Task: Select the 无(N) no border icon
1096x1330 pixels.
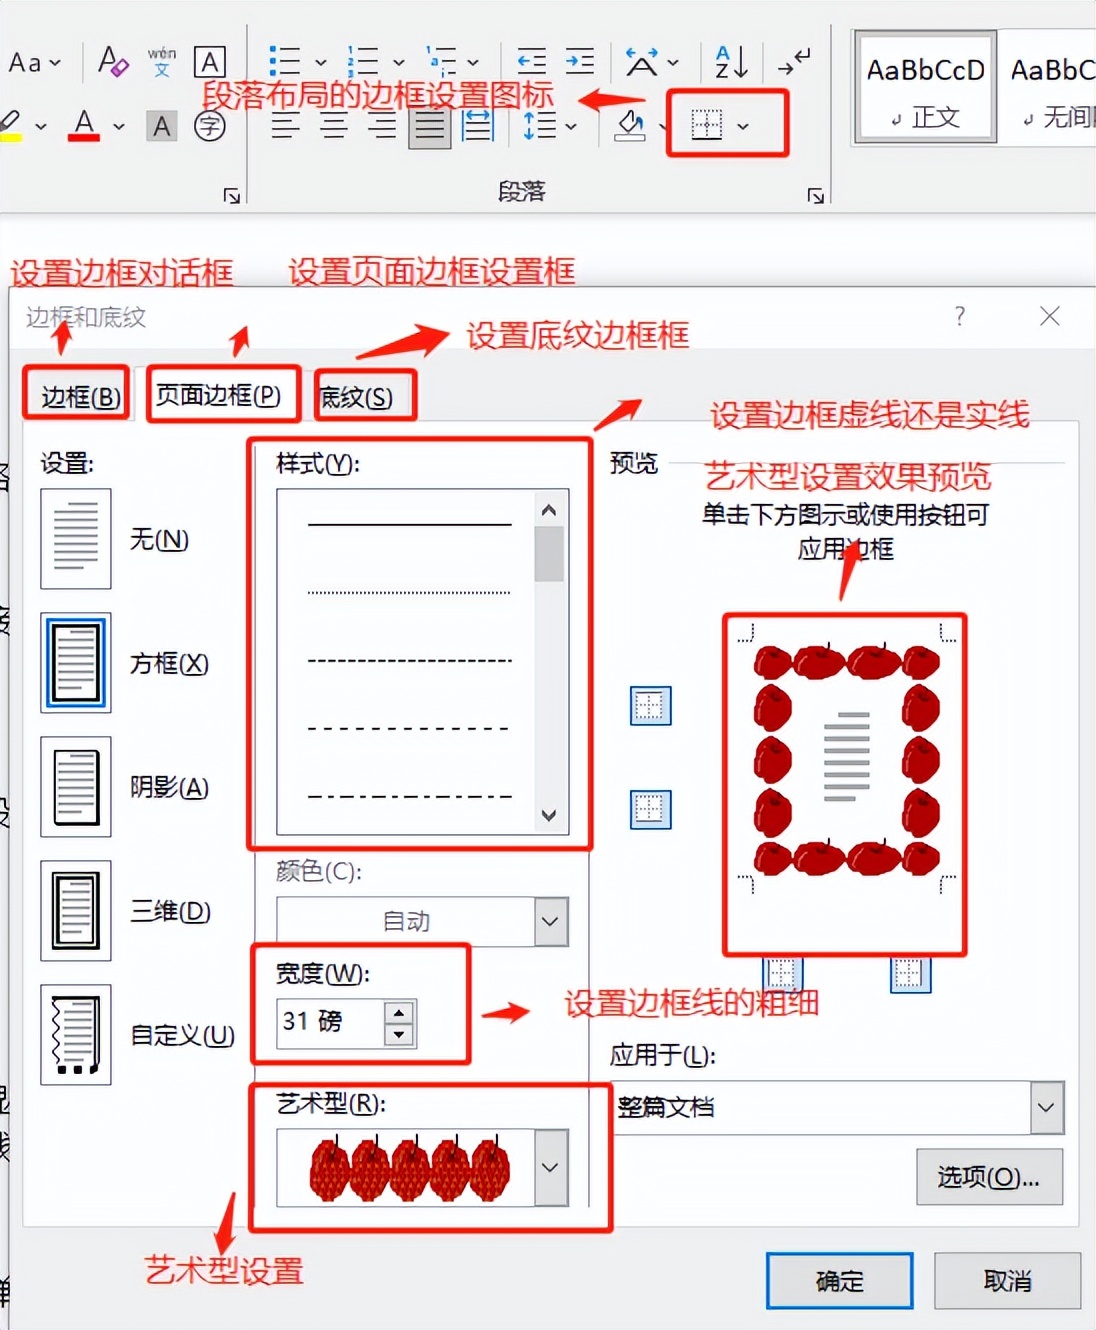Action: (76, 539)
